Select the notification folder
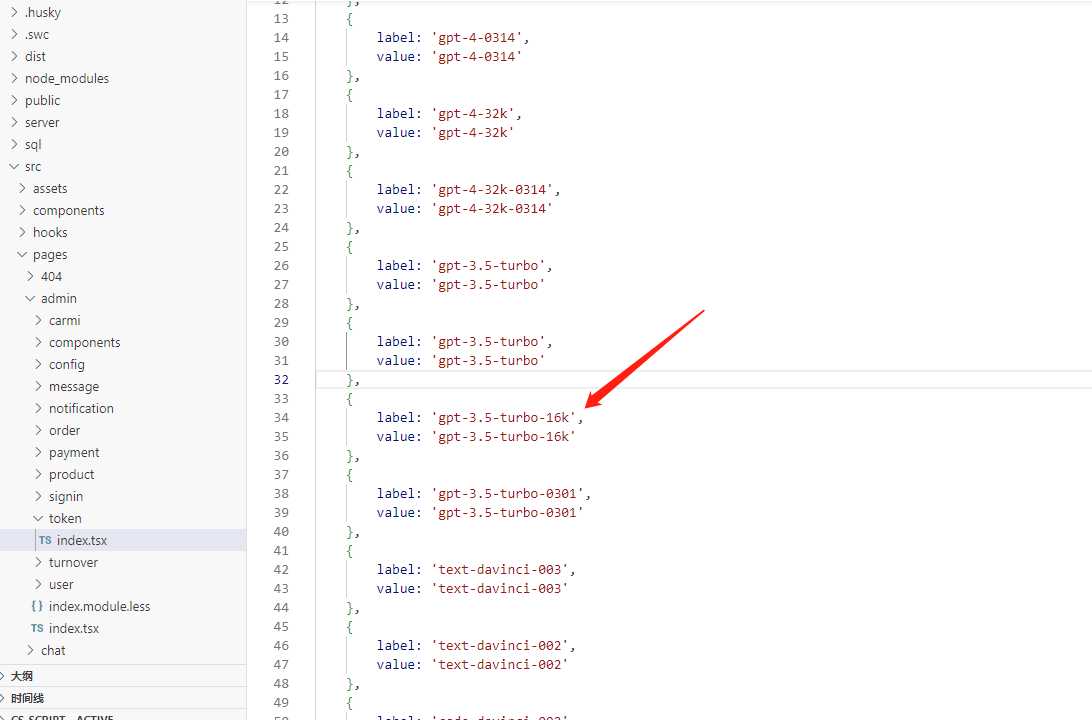Image resolution: width=1092 pixels, height=720 pixels. tap(81, 409)
